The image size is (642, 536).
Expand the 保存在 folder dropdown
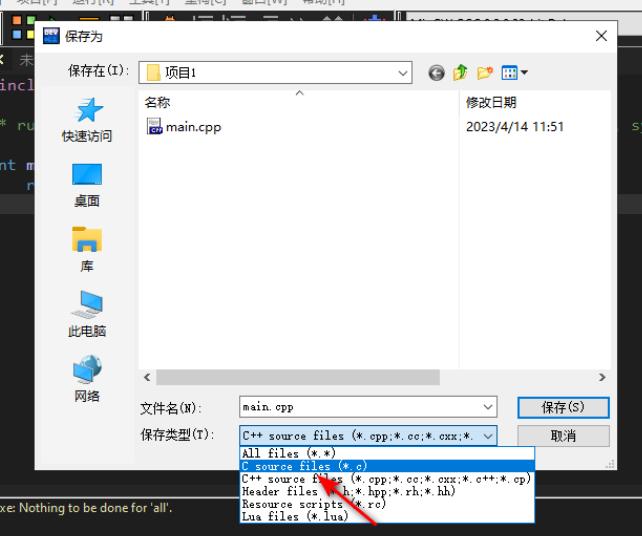click(x=402, y=73)
